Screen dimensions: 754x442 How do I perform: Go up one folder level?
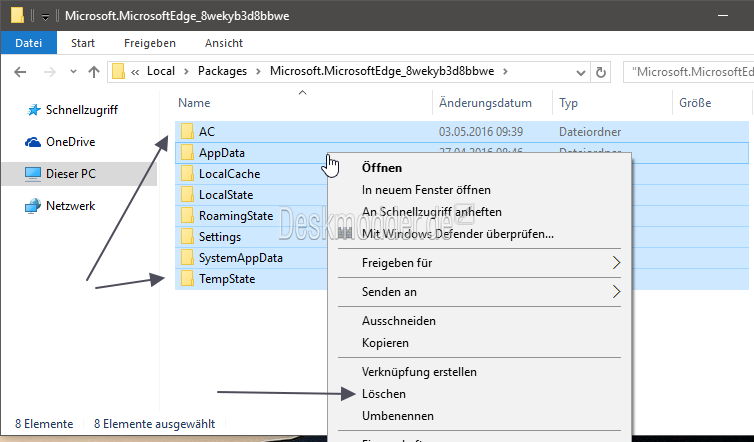(x=94, y=72)
